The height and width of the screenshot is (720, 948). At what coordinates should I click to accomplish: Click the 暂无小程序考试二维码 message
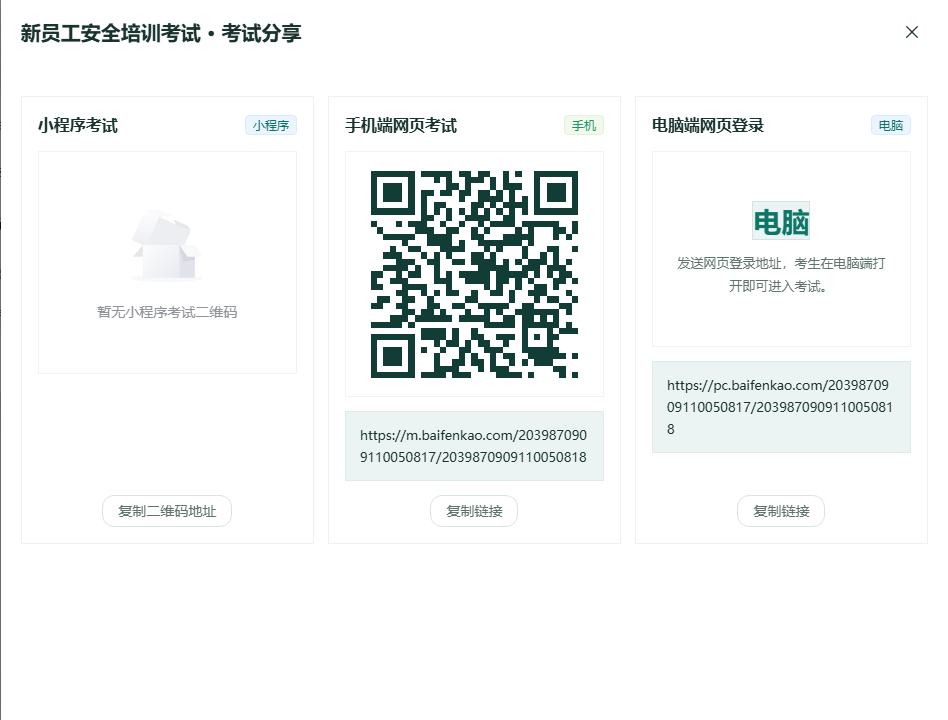(167, 312)
